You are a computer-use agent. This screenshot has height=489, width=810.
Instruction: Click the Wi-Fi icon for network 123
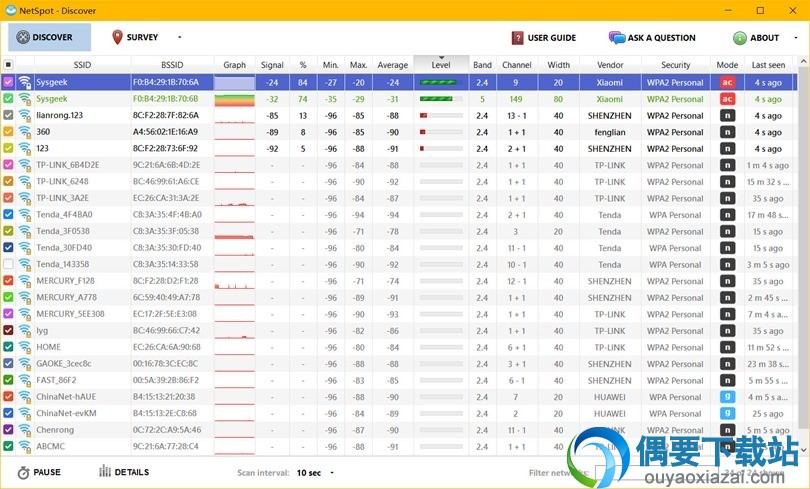point(24,148)
